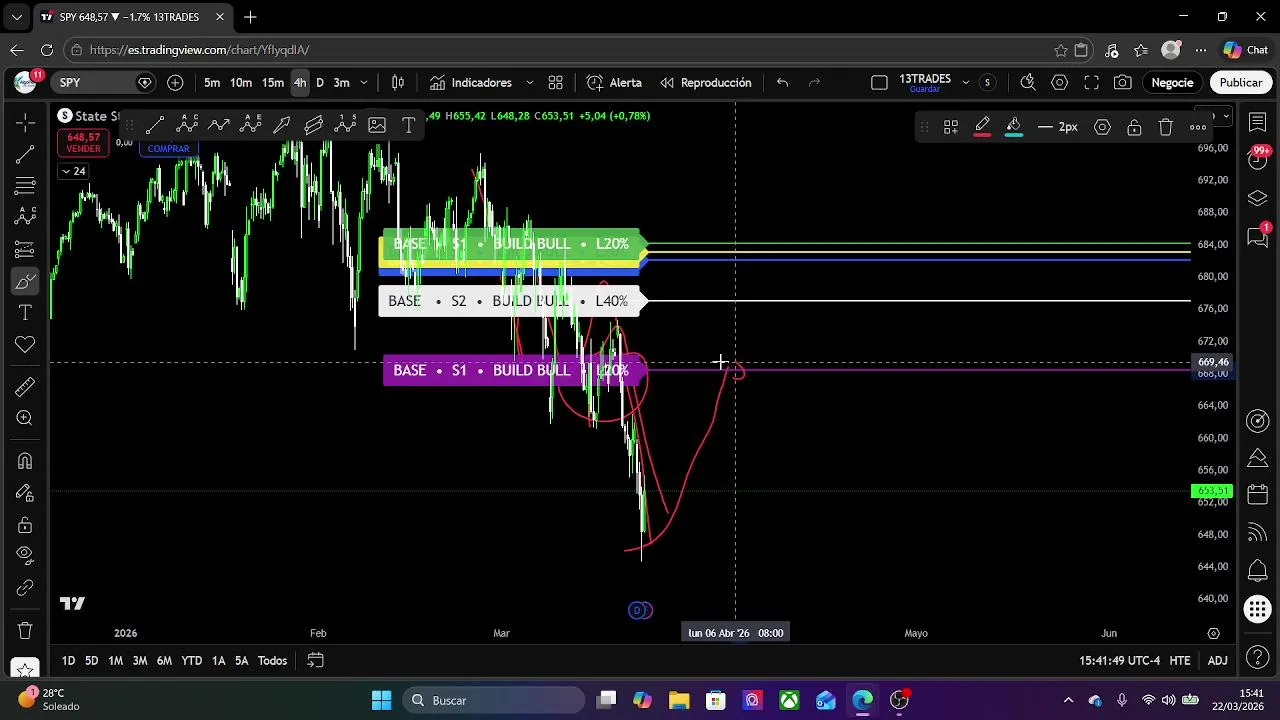This screenshot has height=720, width=1280.
Task: Open the candlestick chart type menu
Action: pos(398,83)
